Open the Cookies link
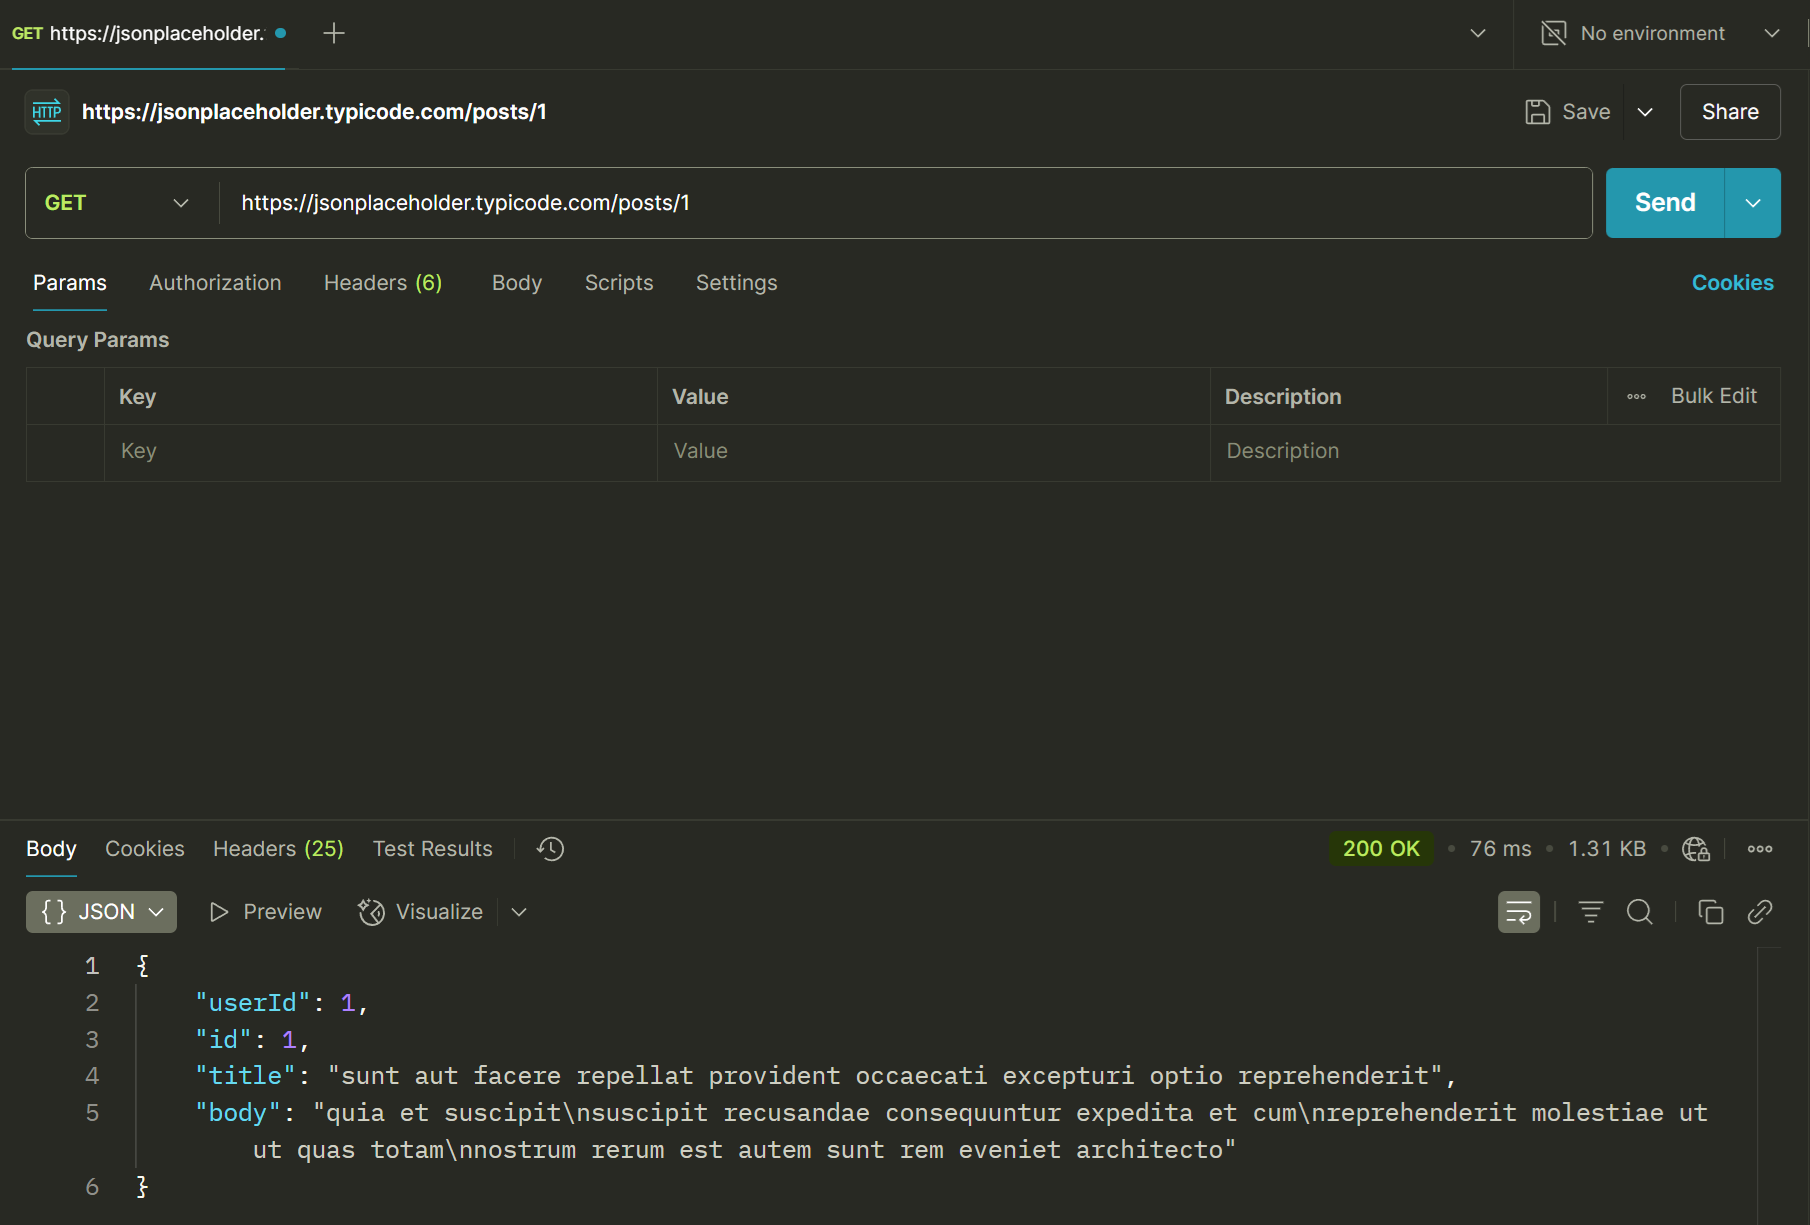 [x=1733, y=283]
